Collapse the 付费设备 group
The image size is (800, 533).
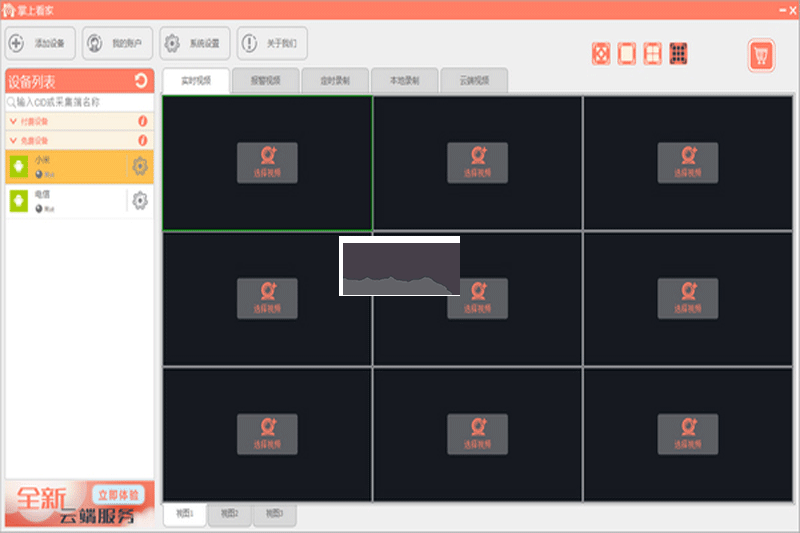coord(12,121)
